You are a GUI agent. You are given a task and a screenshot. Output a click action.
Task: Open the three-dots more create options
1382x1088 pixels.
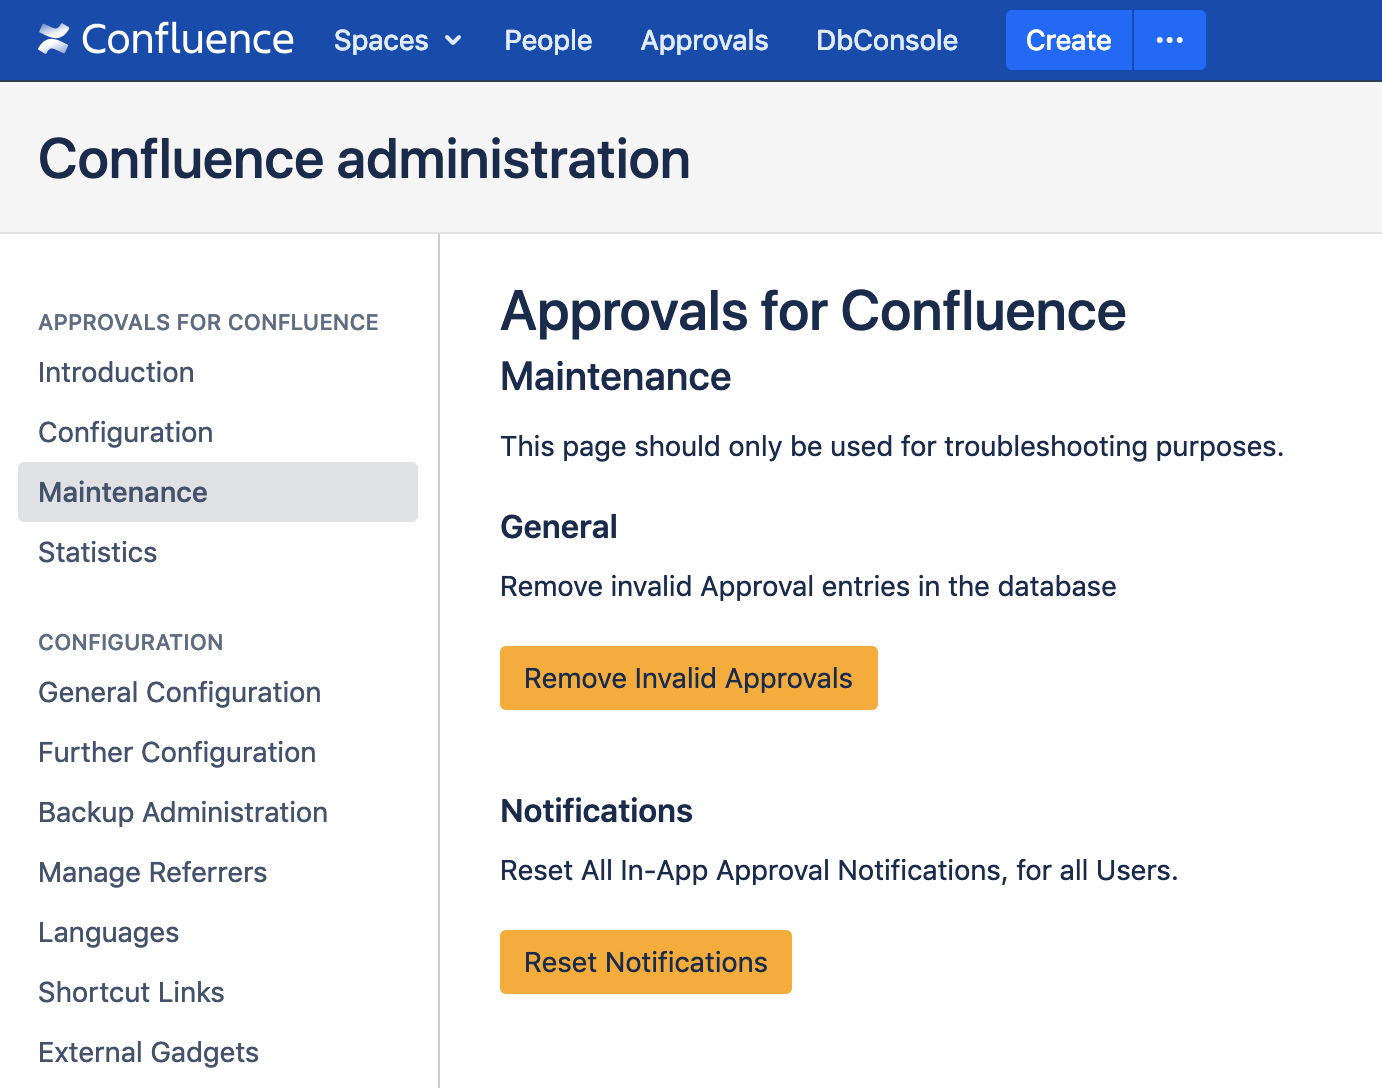pos(1169,40)
